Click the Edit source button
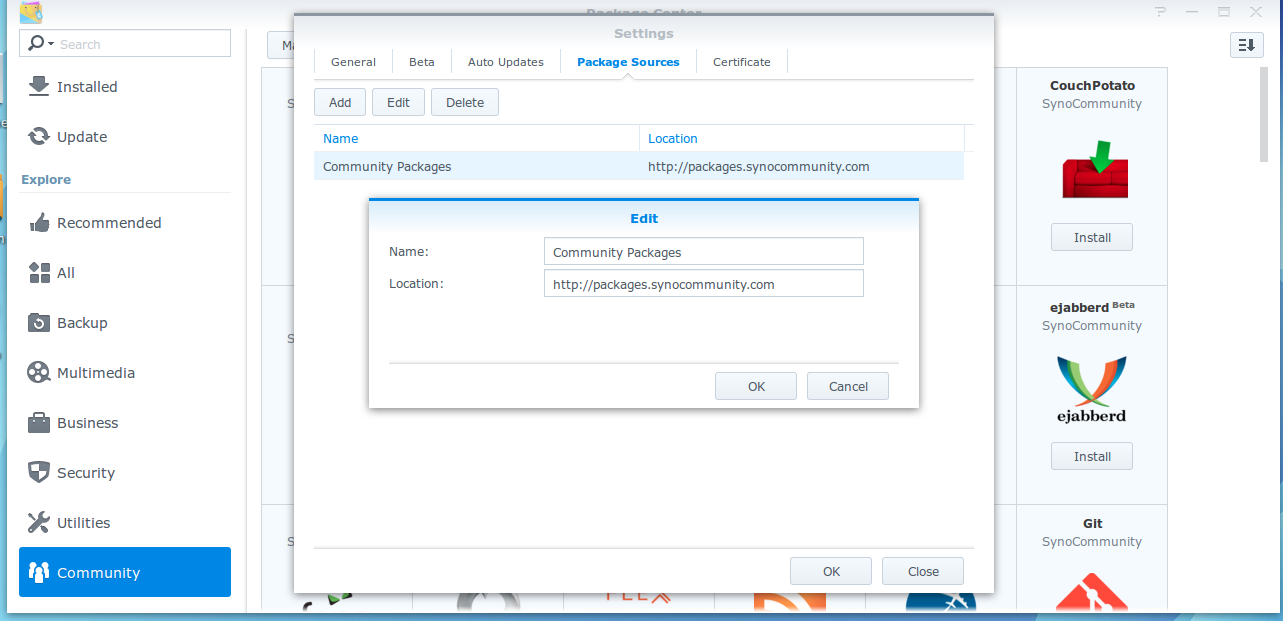 point(398,102)
